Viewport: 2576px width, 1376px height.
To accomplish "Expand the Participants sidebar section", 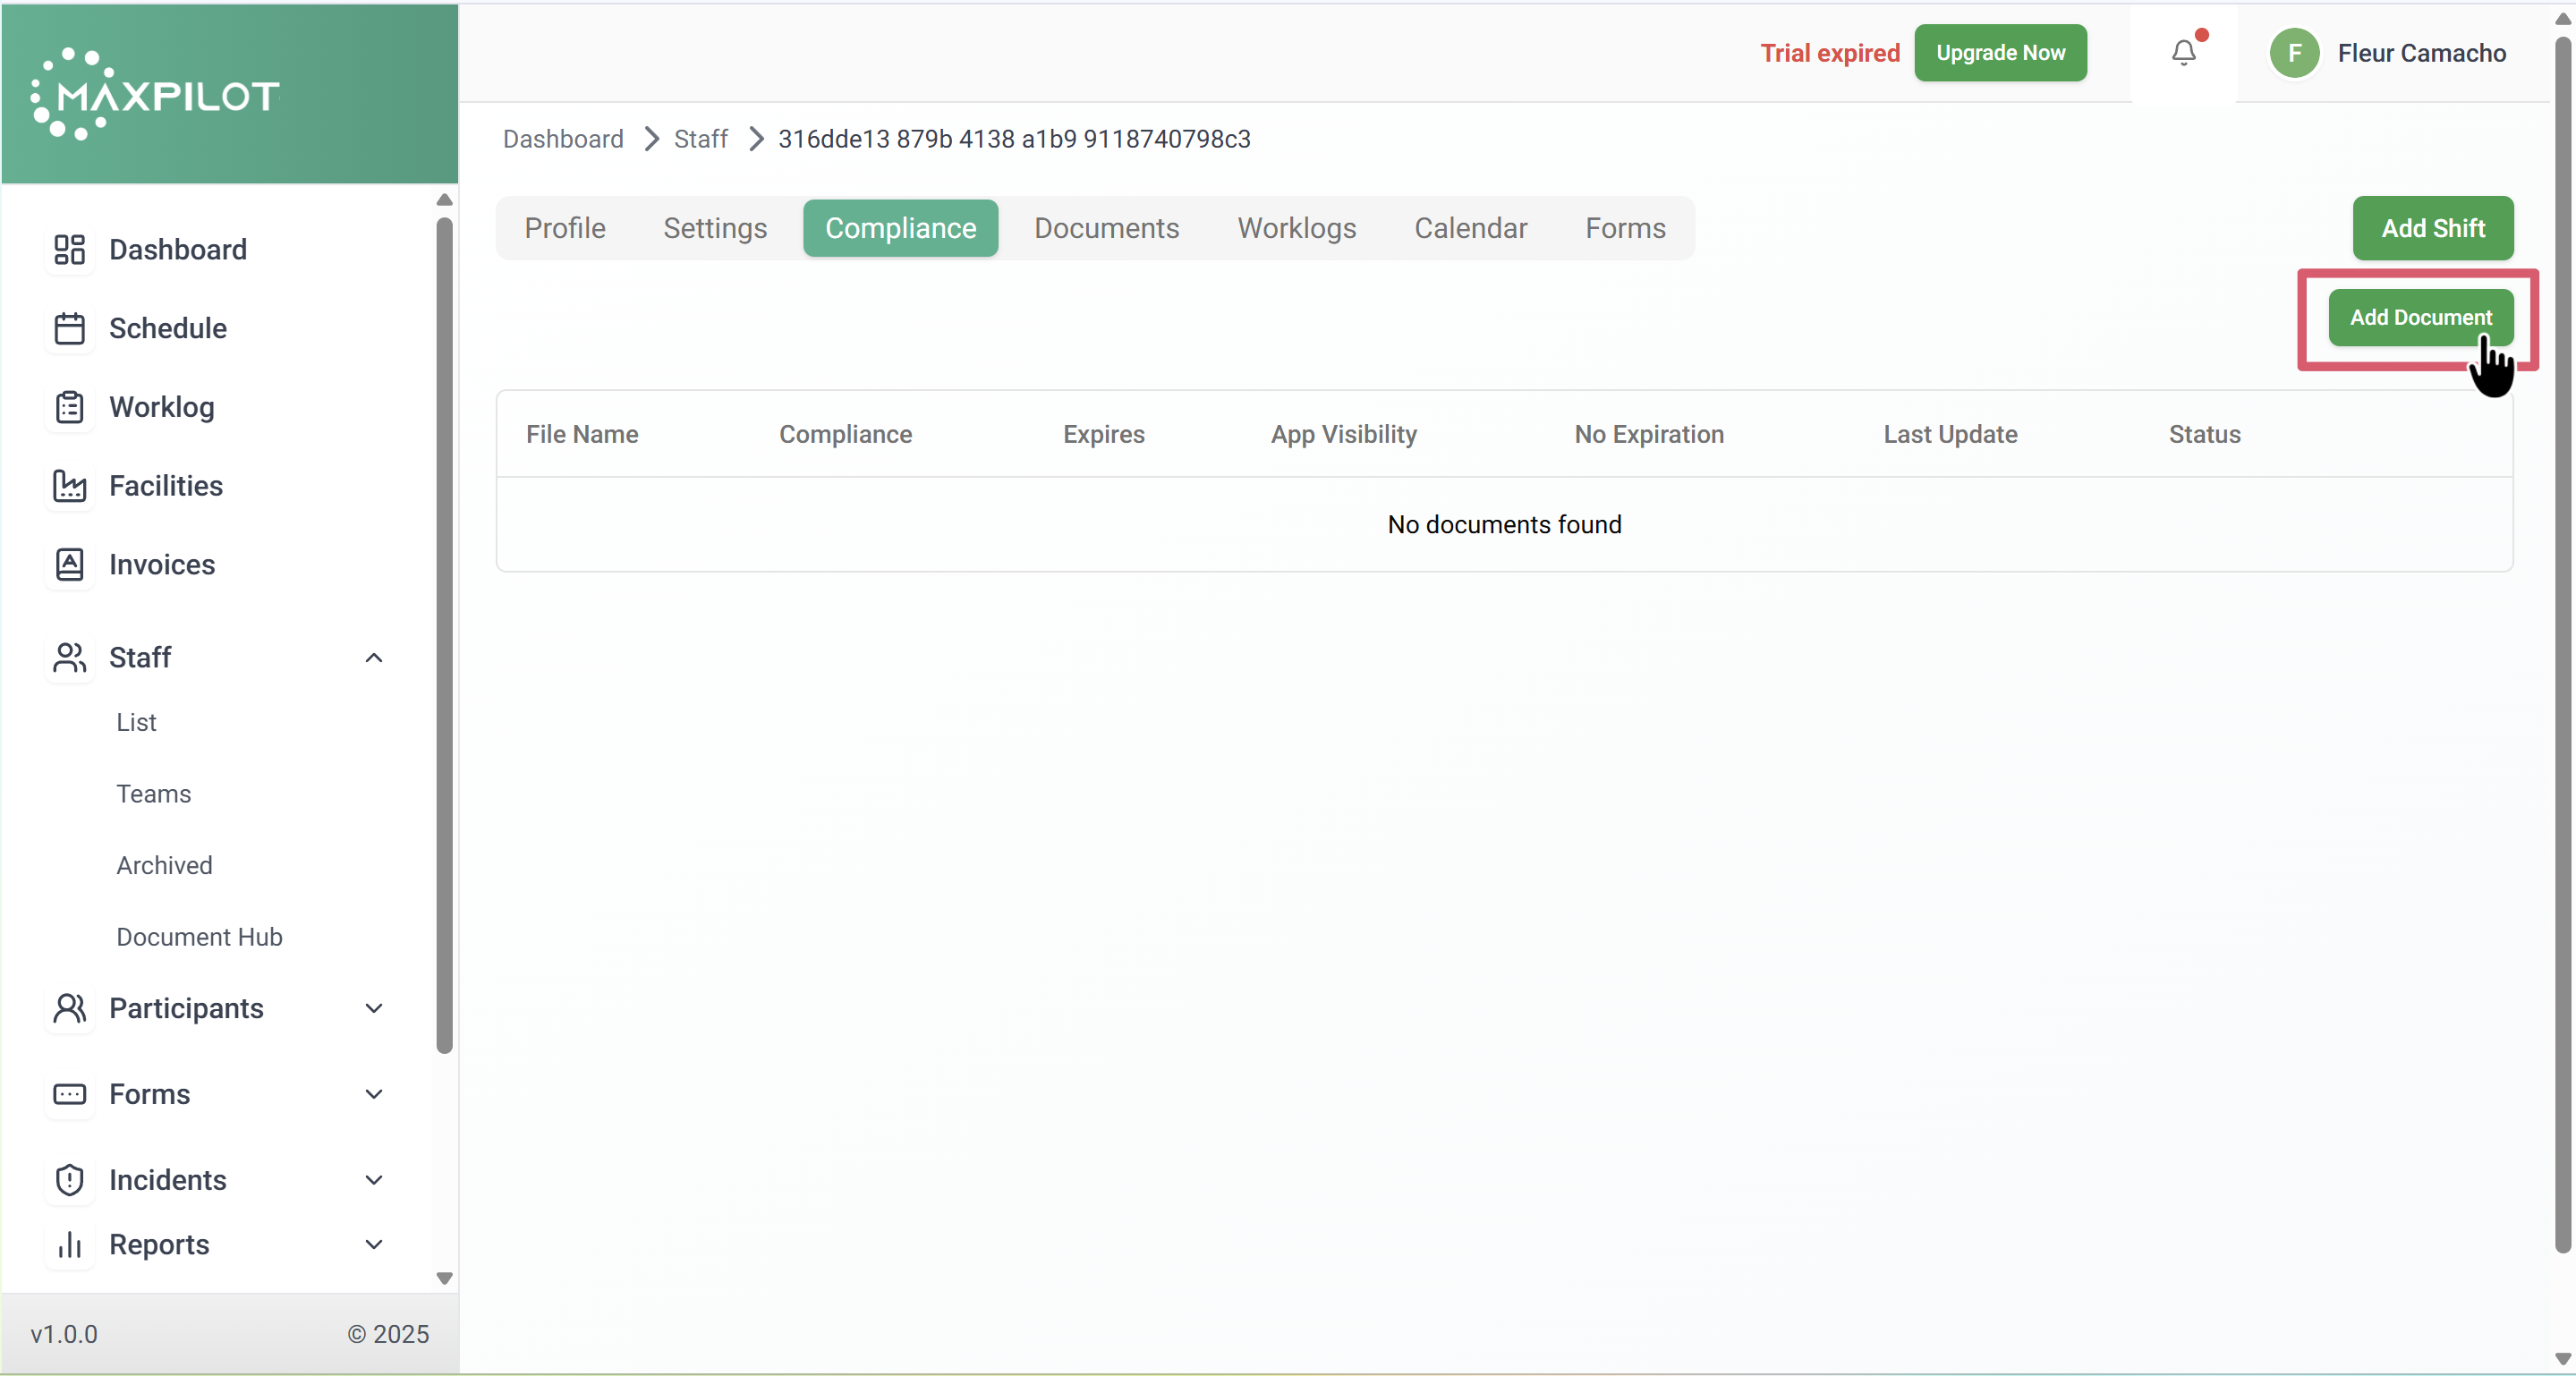I will [x=374, y=1008].
